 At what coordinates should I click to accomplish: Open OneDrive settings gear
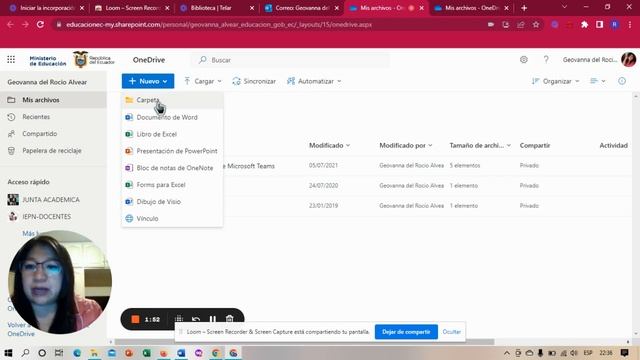(524, 60)
